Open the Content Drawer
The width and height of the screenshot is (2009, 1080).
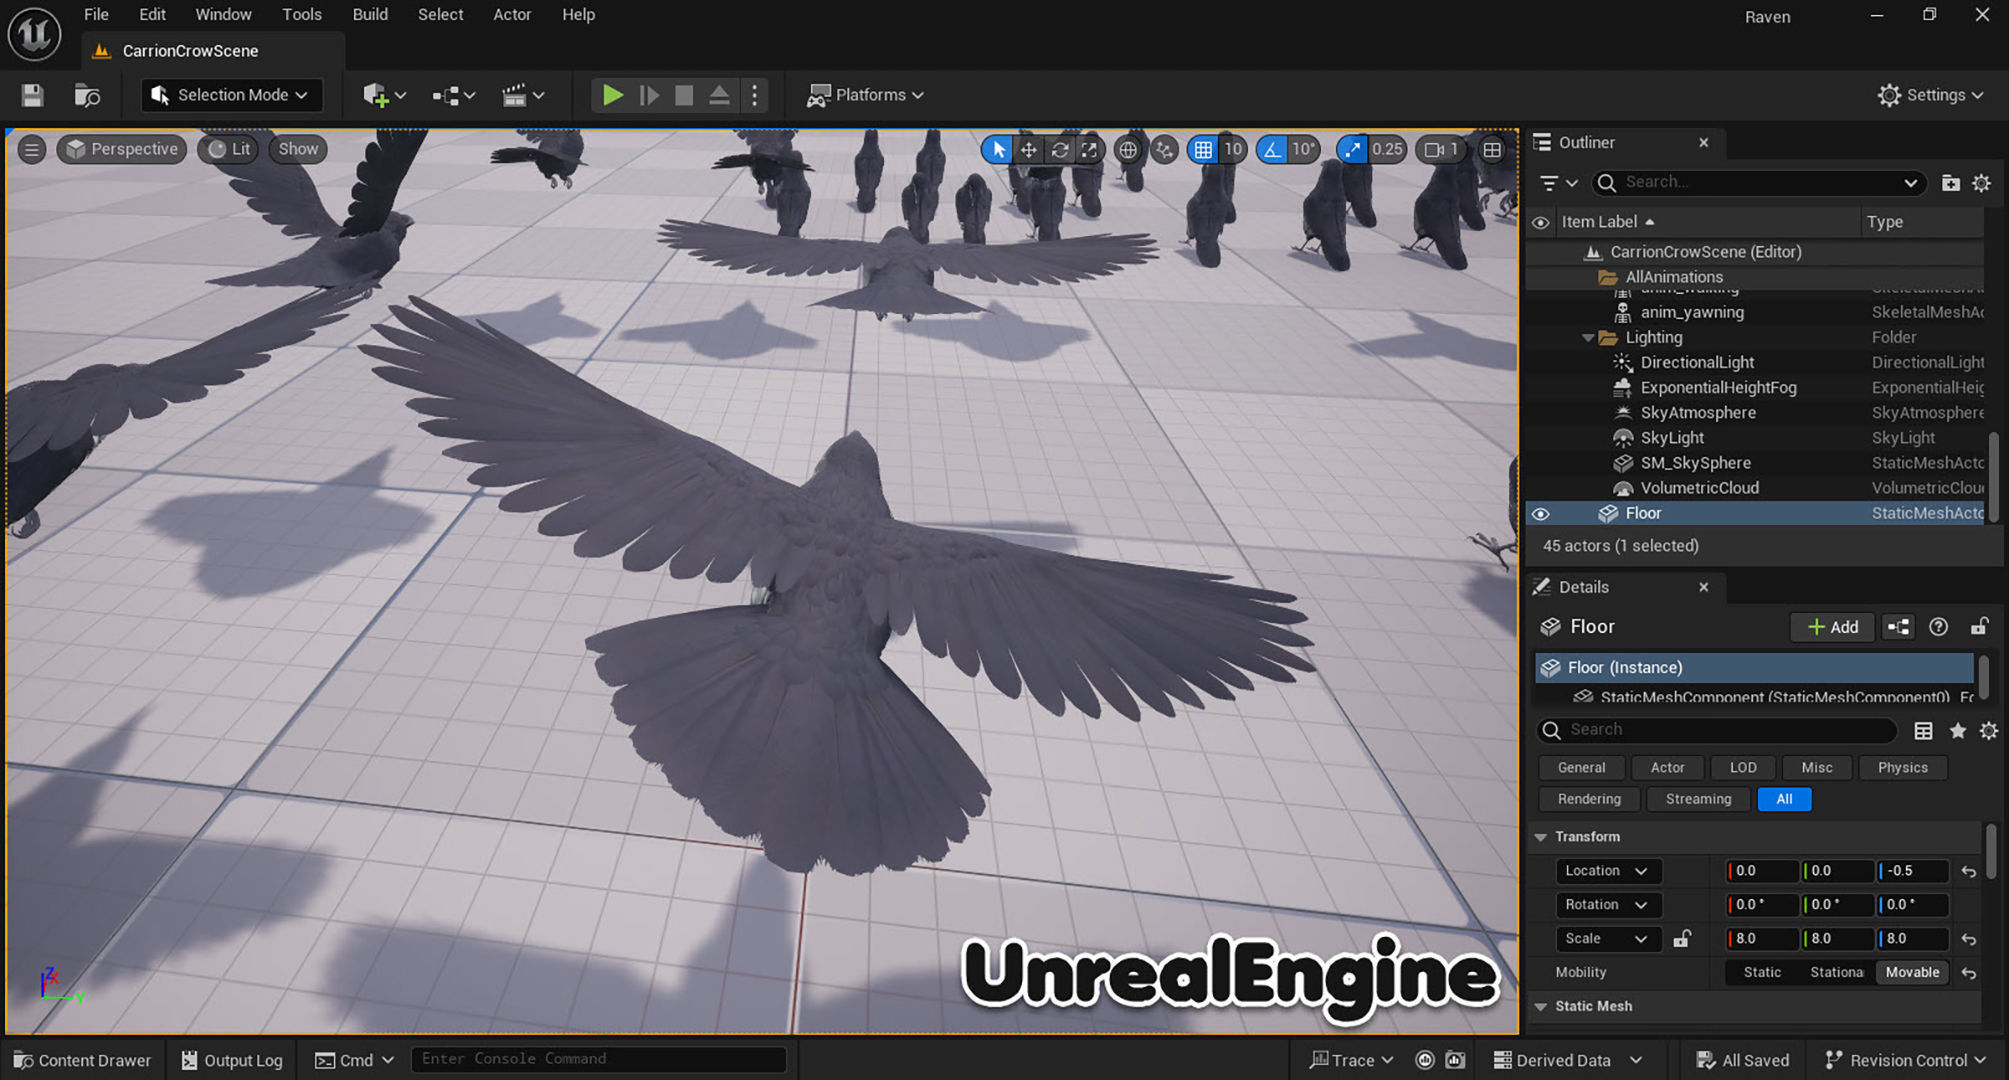[83, 1060]
